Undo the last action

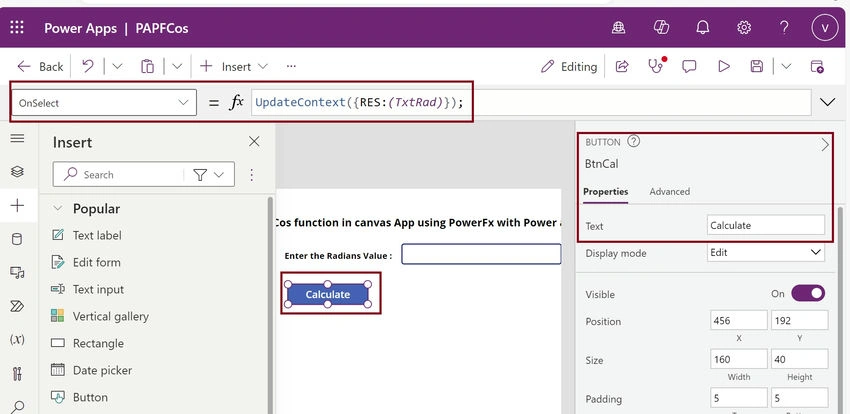(87, 66)
